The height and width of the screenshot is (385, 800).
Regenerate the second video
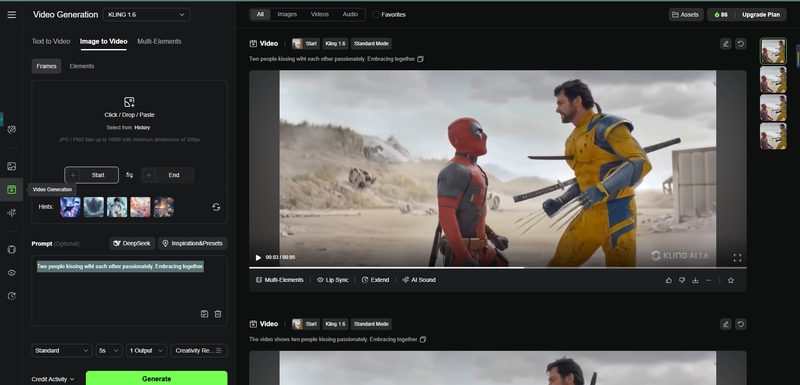tap(740, 324)
